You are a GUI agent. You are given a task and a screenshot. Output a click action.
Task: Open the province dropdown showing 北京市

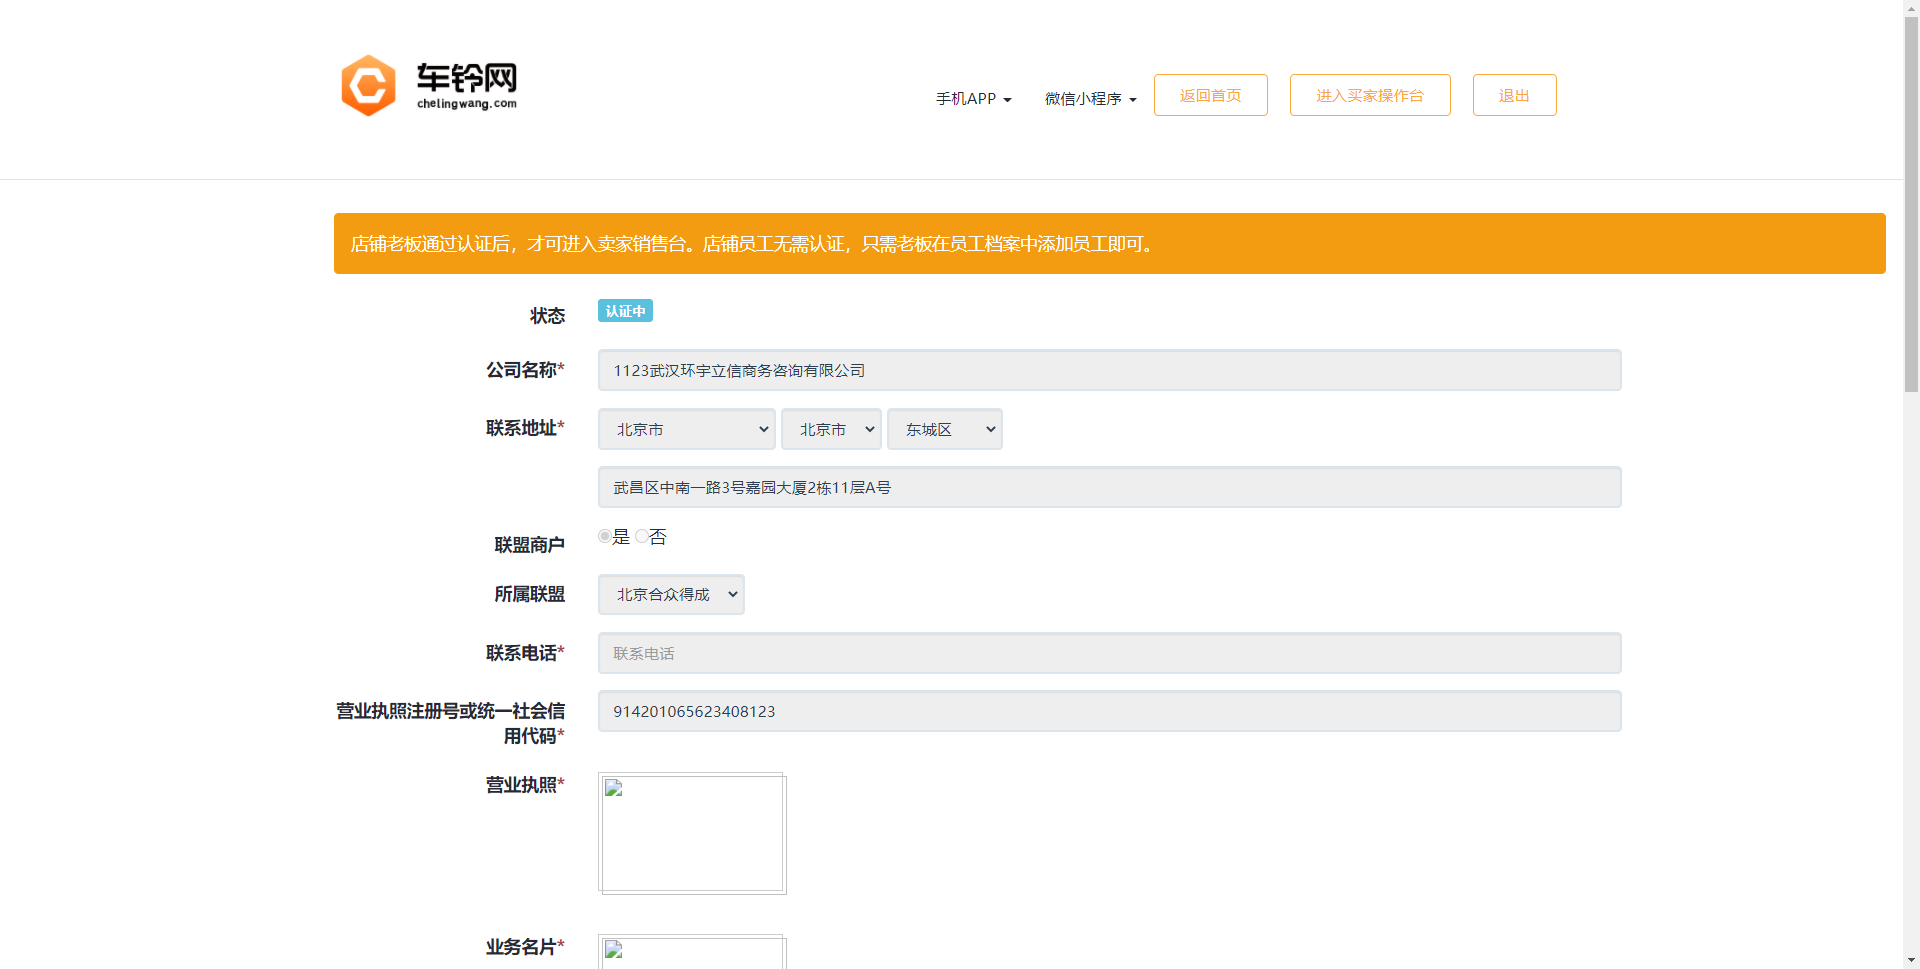(x=686, y=429)
